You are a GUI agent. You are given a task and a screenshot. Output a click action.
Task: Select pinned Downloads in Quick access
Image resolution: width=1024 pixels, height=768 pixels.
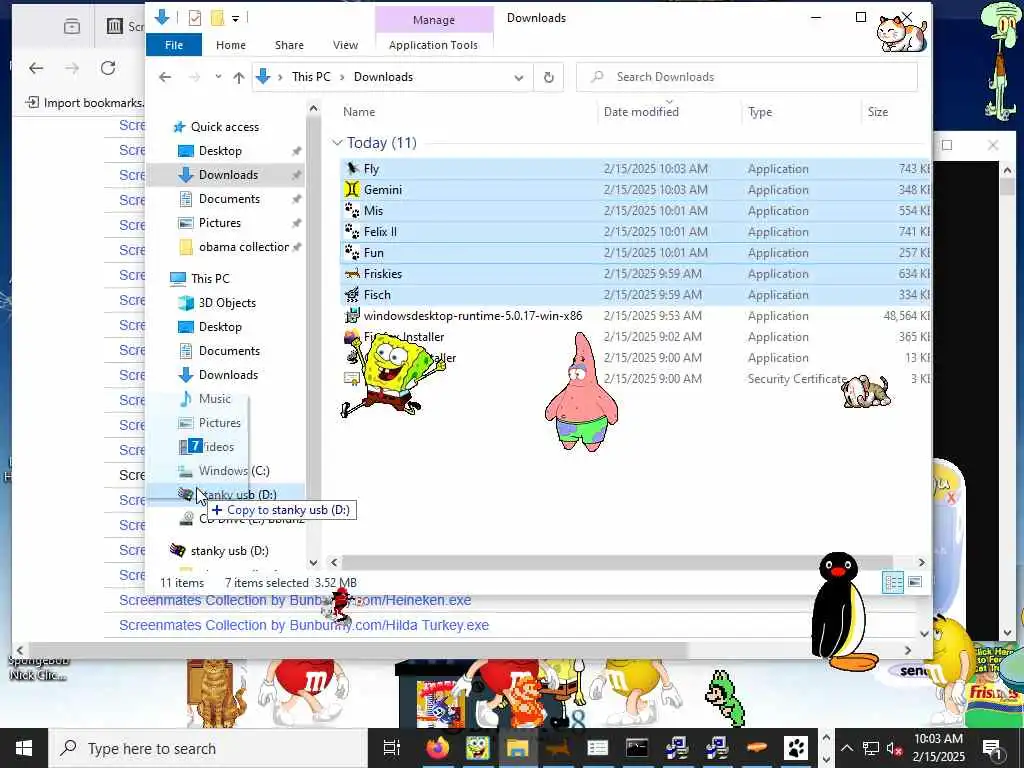point(228,175)
